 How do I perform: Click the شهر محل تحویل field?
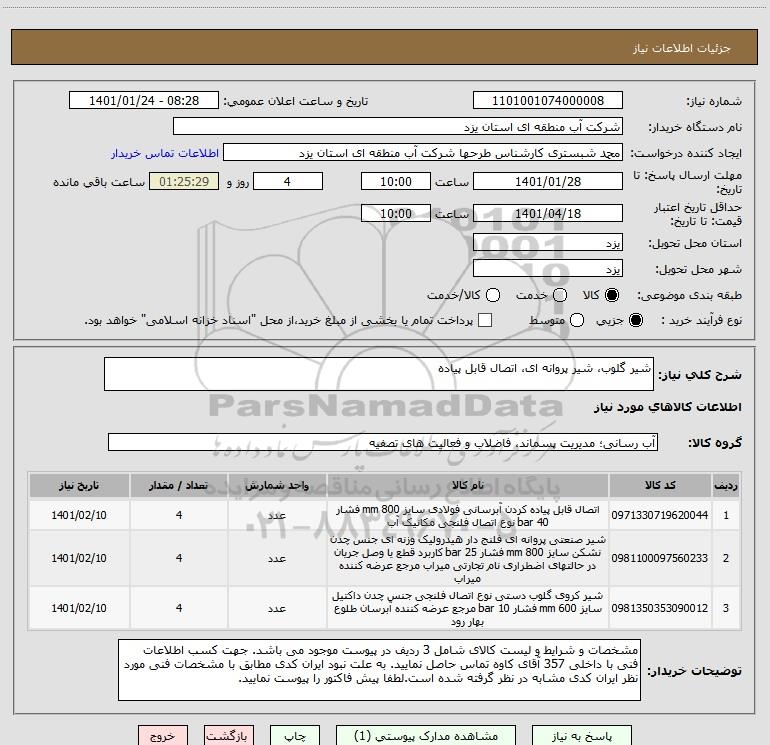pyautogui.click(x=548, y=269)
